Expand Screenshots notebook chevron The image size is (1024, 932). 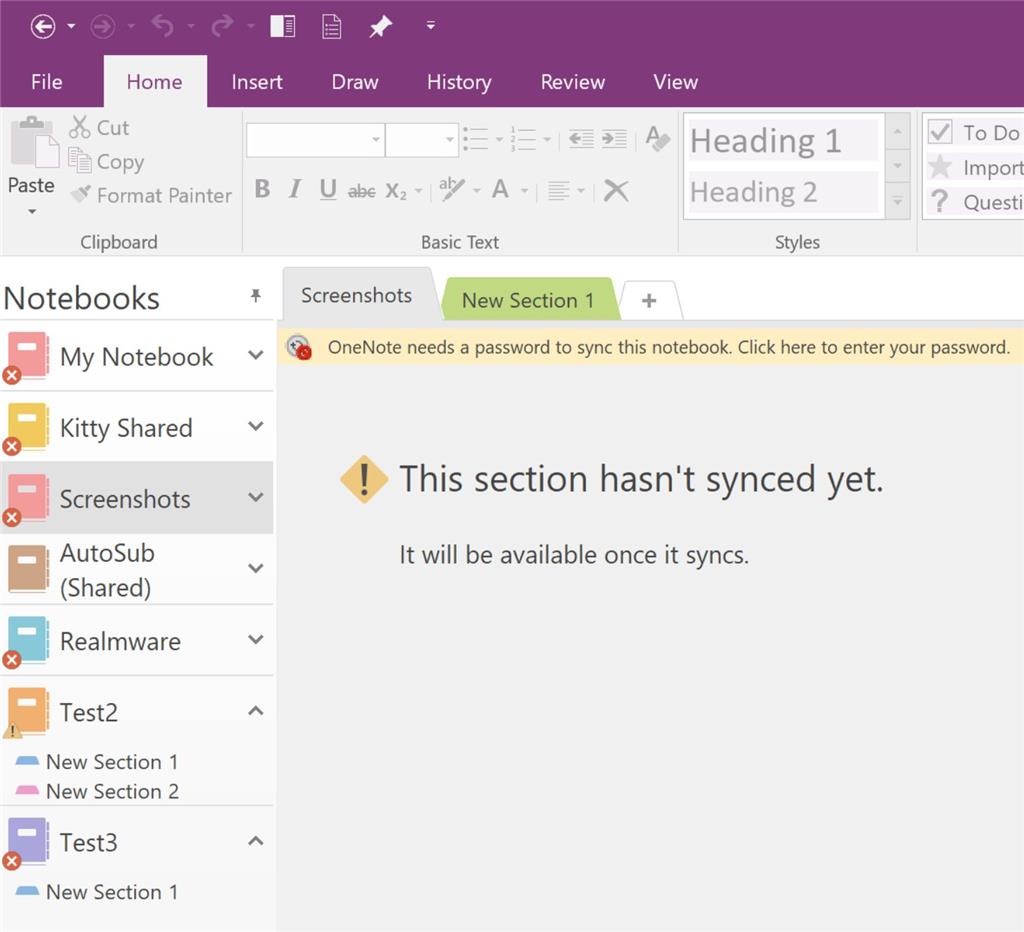(256, 497)
